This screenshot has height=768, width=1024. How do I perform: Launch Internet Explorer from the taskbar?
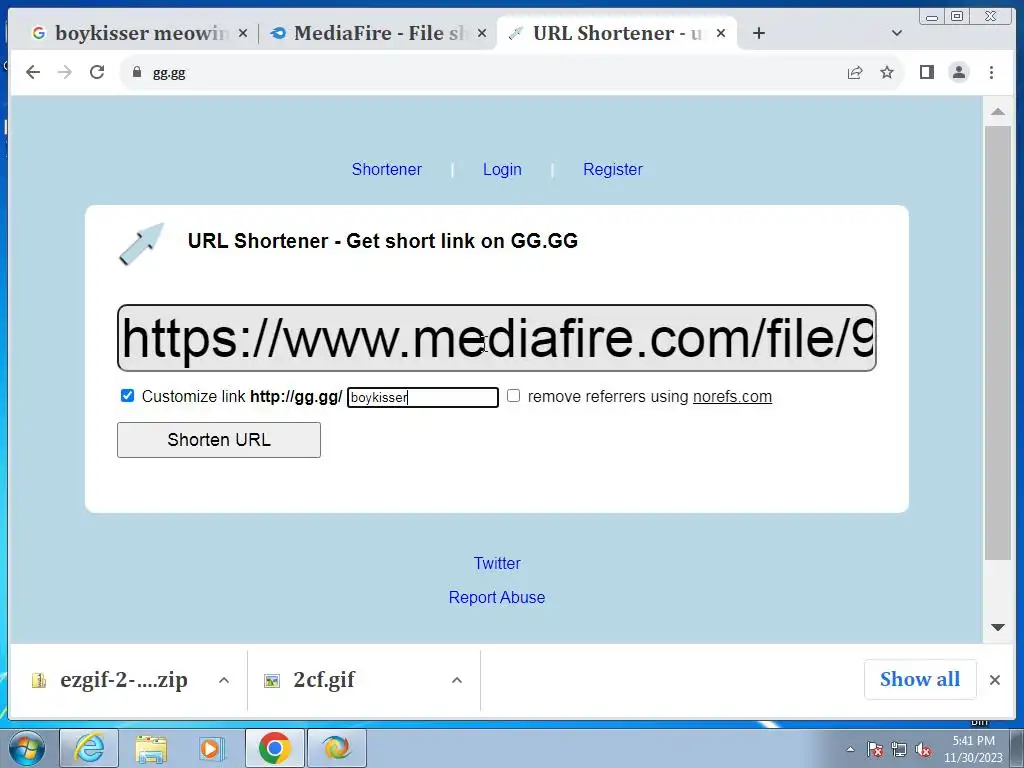coord(89,748)
